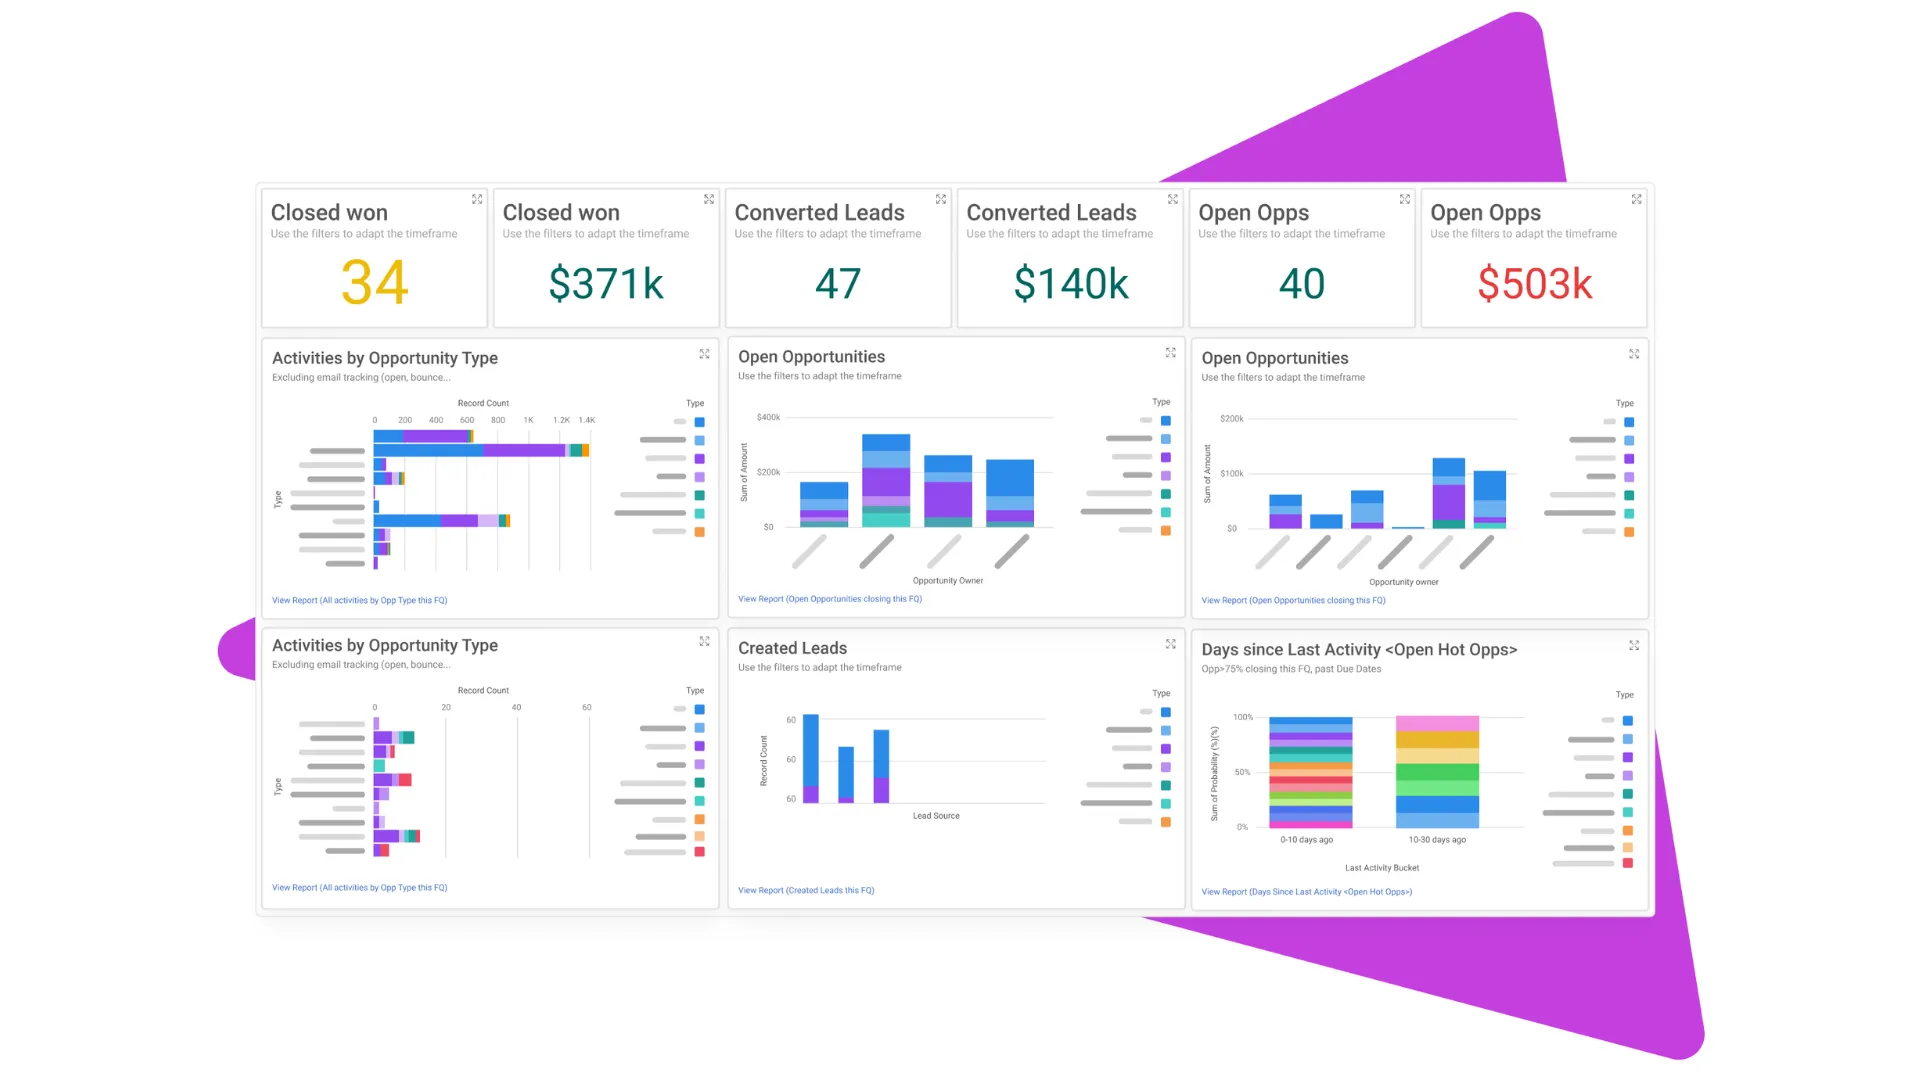The height and width of the screenshot is (1080, 1920).
Task: Click the pink top segment of 10-30 days bar
Action: click(x=1437, y=723)
